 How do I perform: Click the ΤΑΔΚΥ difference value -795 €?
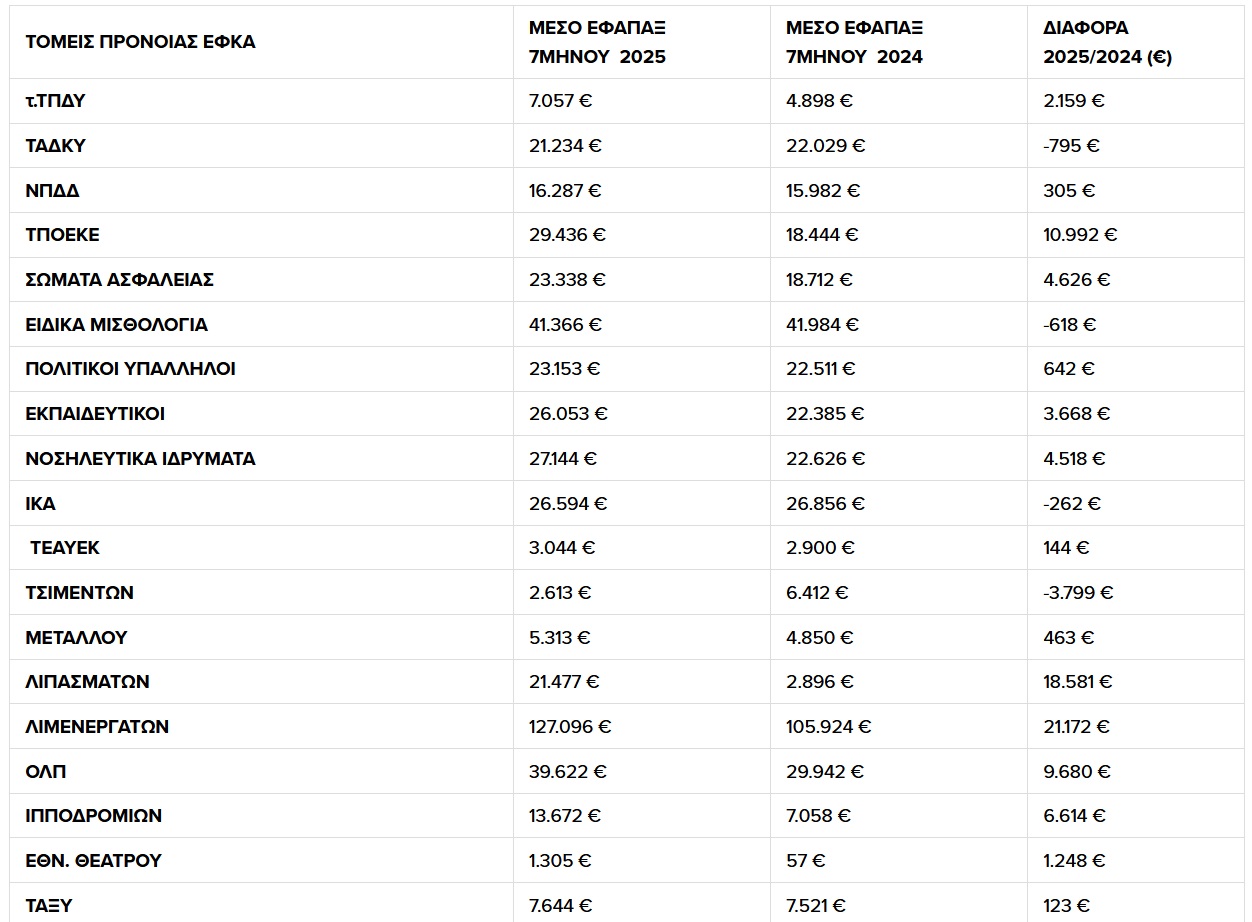click(x=1071, y=146)
